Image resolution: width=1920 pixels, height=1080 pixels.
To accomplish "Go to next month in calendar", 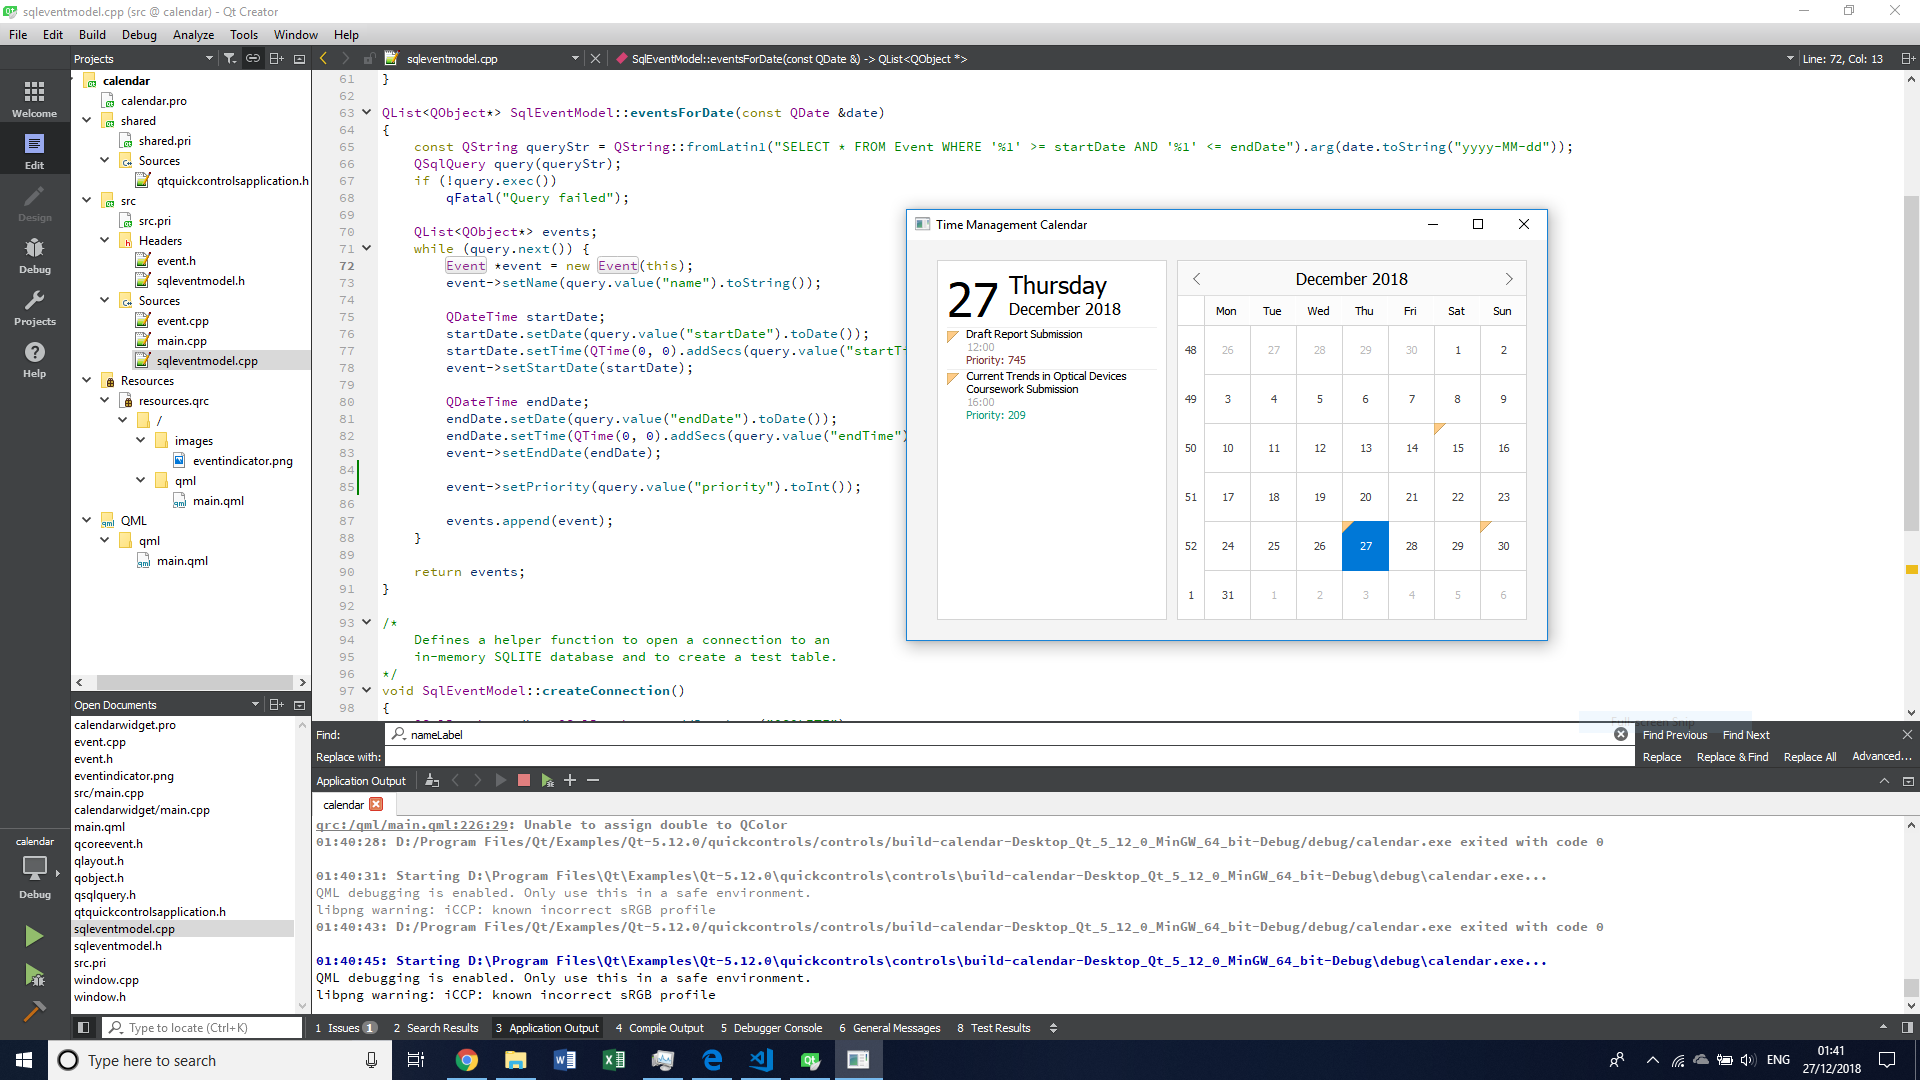I will tap(1509, 279).
